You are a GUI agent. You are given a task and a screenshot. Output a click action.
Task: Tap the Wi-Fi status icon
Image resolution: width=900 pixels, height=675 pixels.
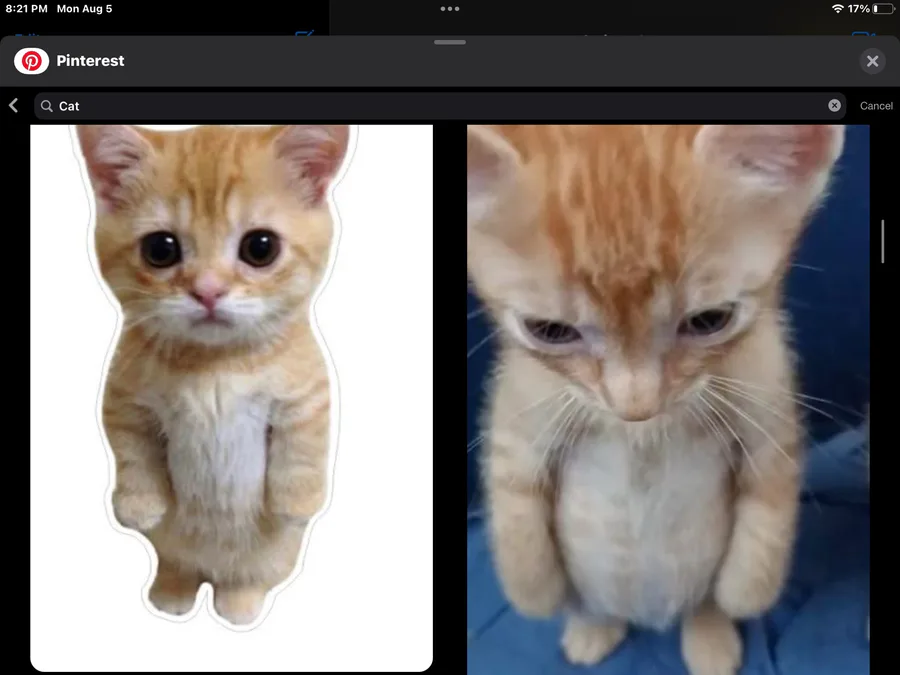pyautogui.click(x=837, y=9)
